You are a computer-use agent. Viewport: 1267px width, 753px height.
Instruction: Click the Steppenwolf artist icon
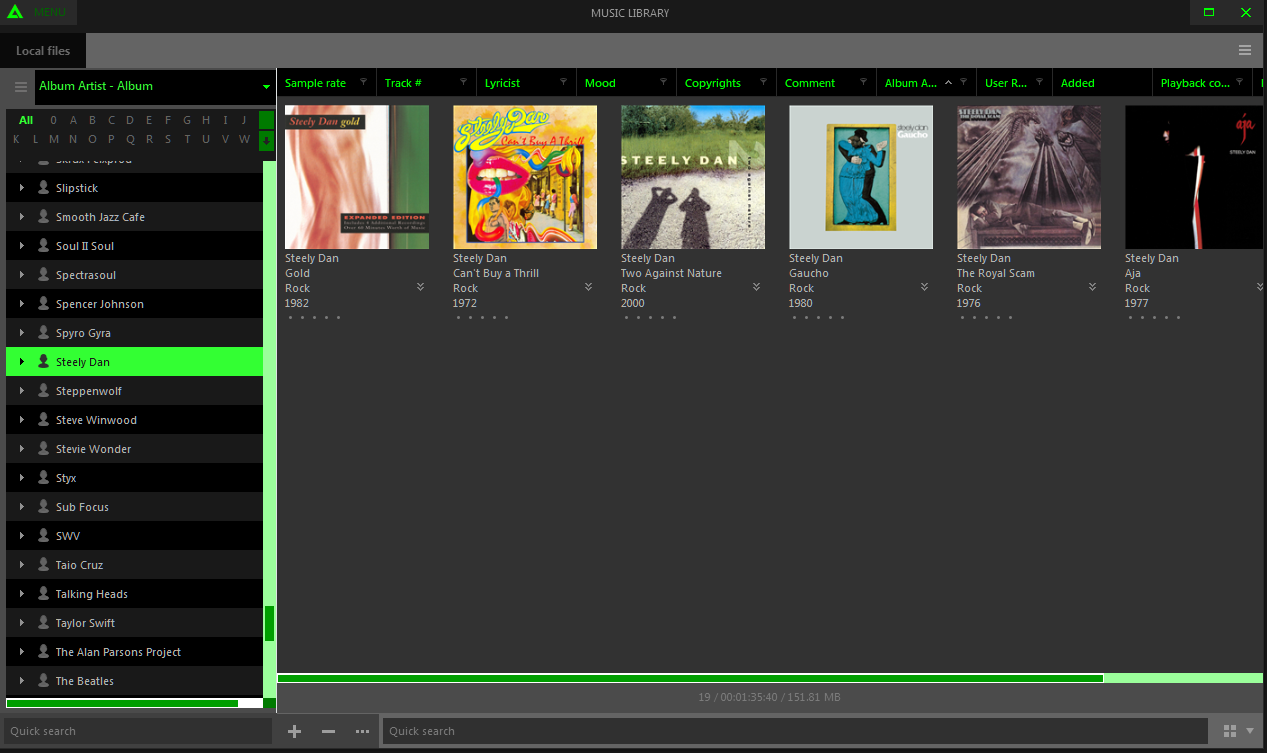[43, 391]
